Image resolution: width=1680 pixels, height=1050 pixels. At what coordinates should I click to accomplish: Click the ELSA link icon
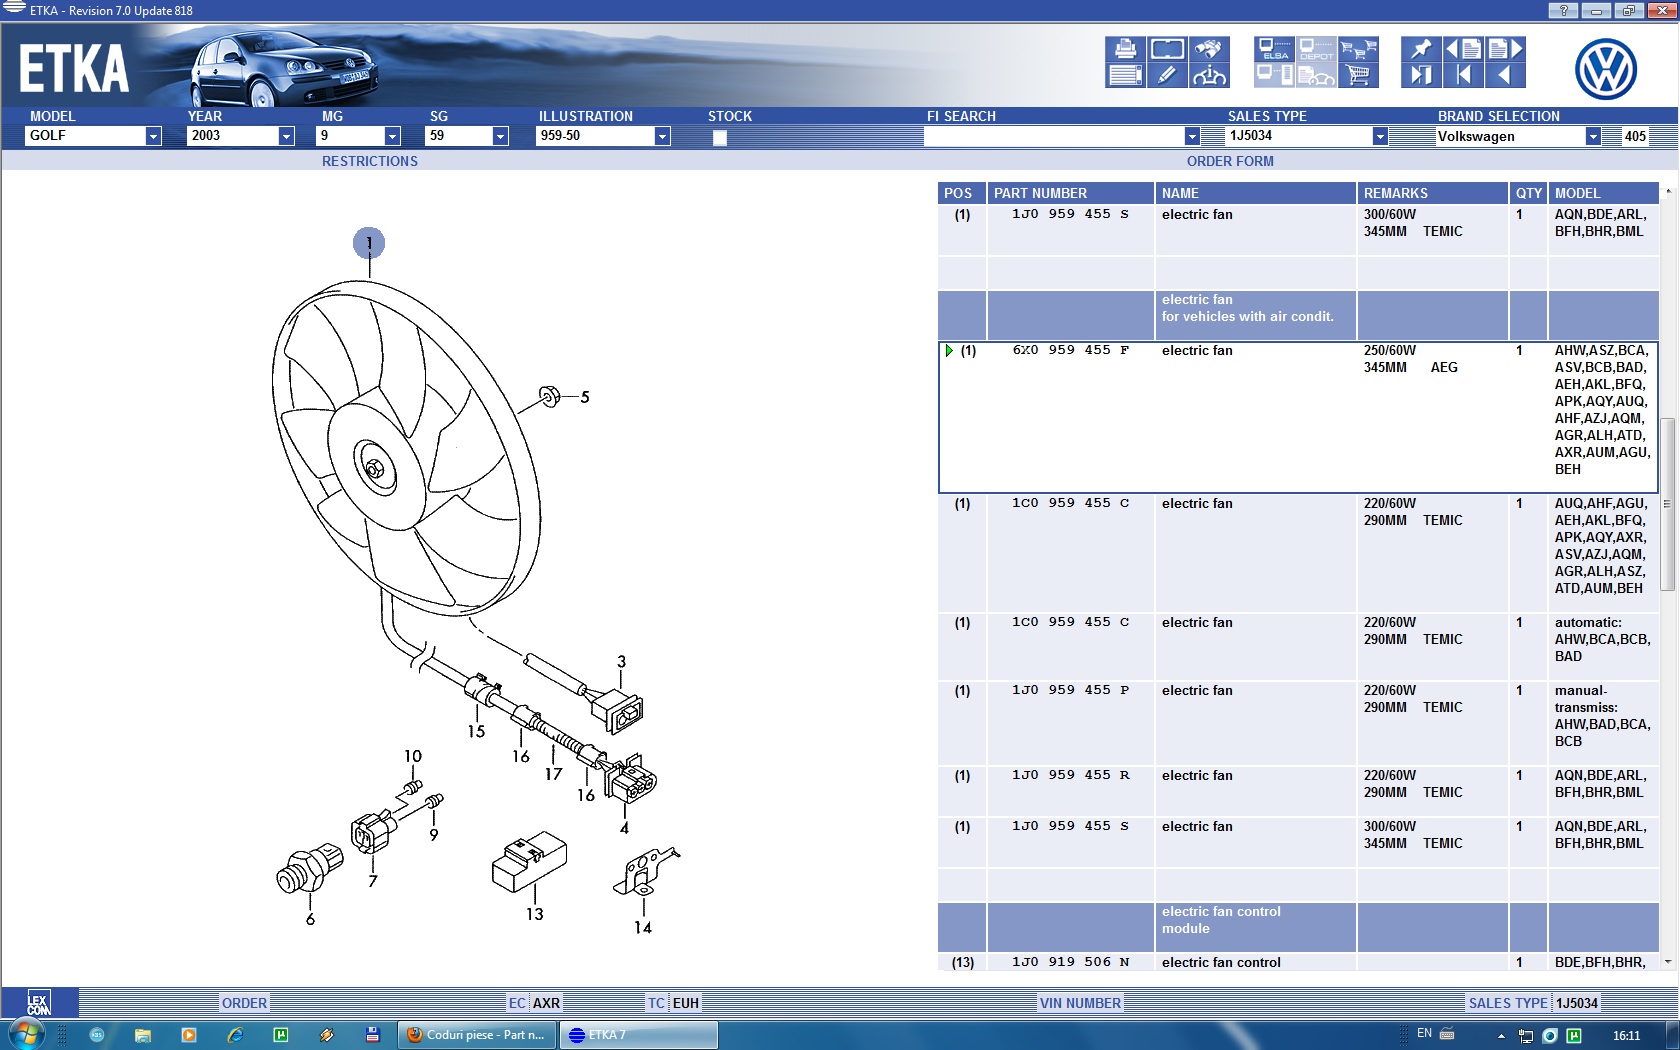click(1275, 49)
